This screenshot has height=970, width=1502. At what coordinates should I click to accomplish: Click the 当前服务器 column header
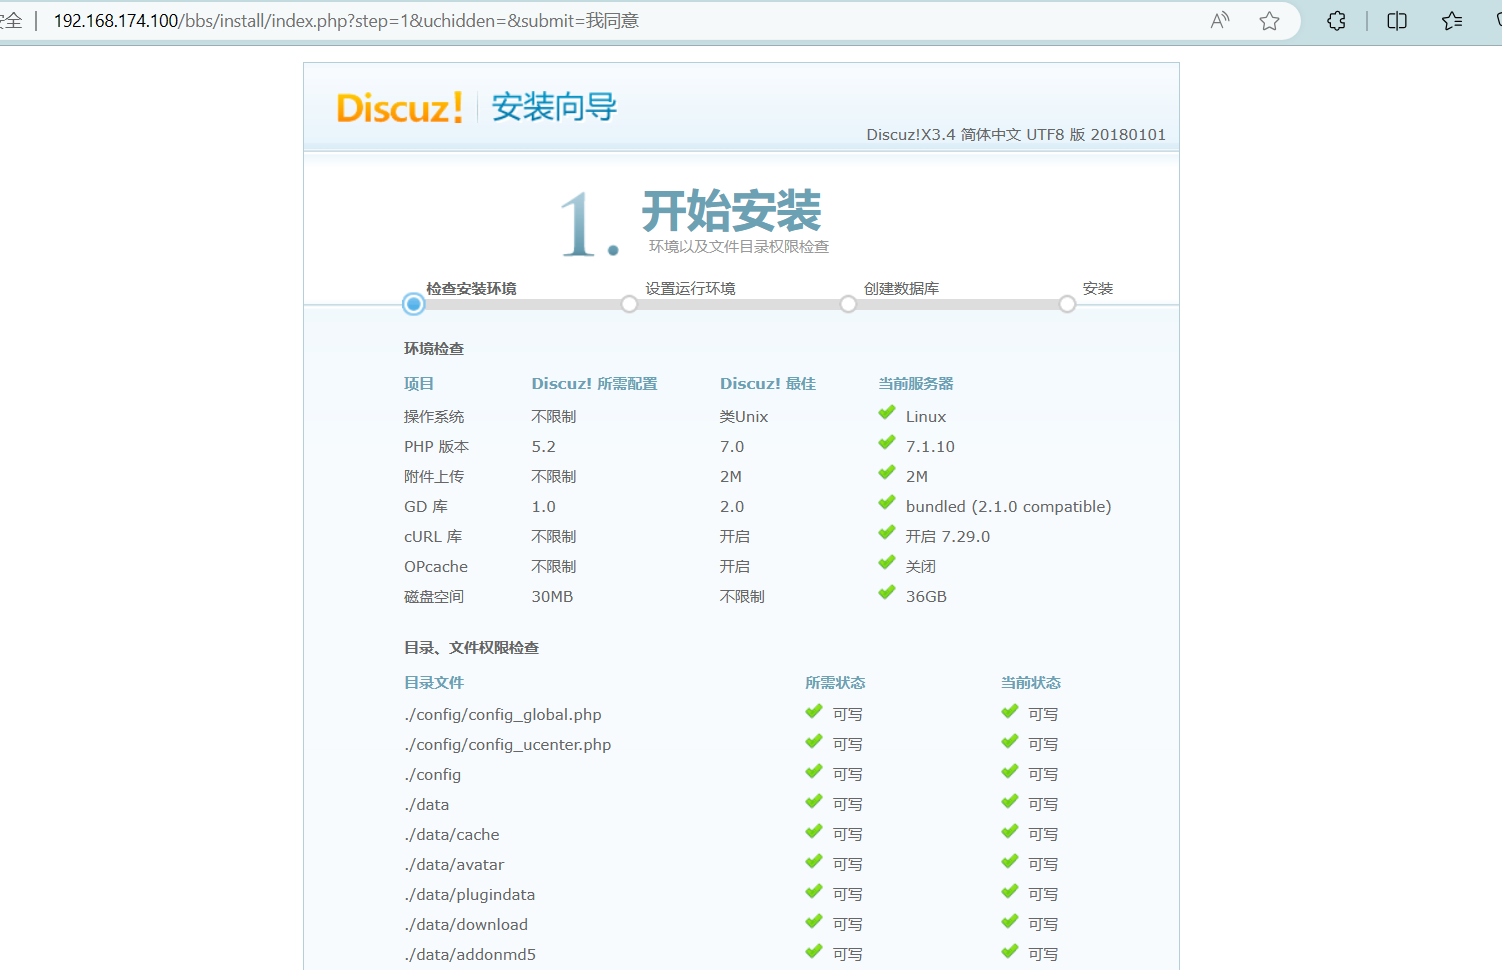(916, 384)
